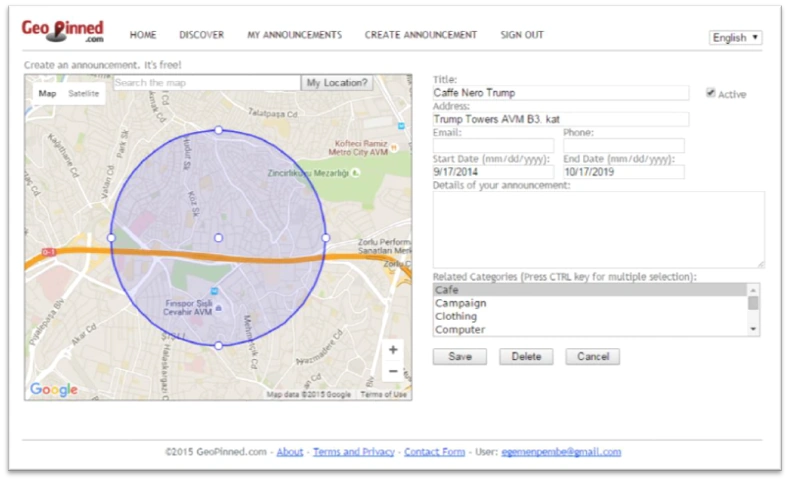This screenshot has height=481, width=789.
Task: Select Clothing in the categories list
Action: (590, 316)
